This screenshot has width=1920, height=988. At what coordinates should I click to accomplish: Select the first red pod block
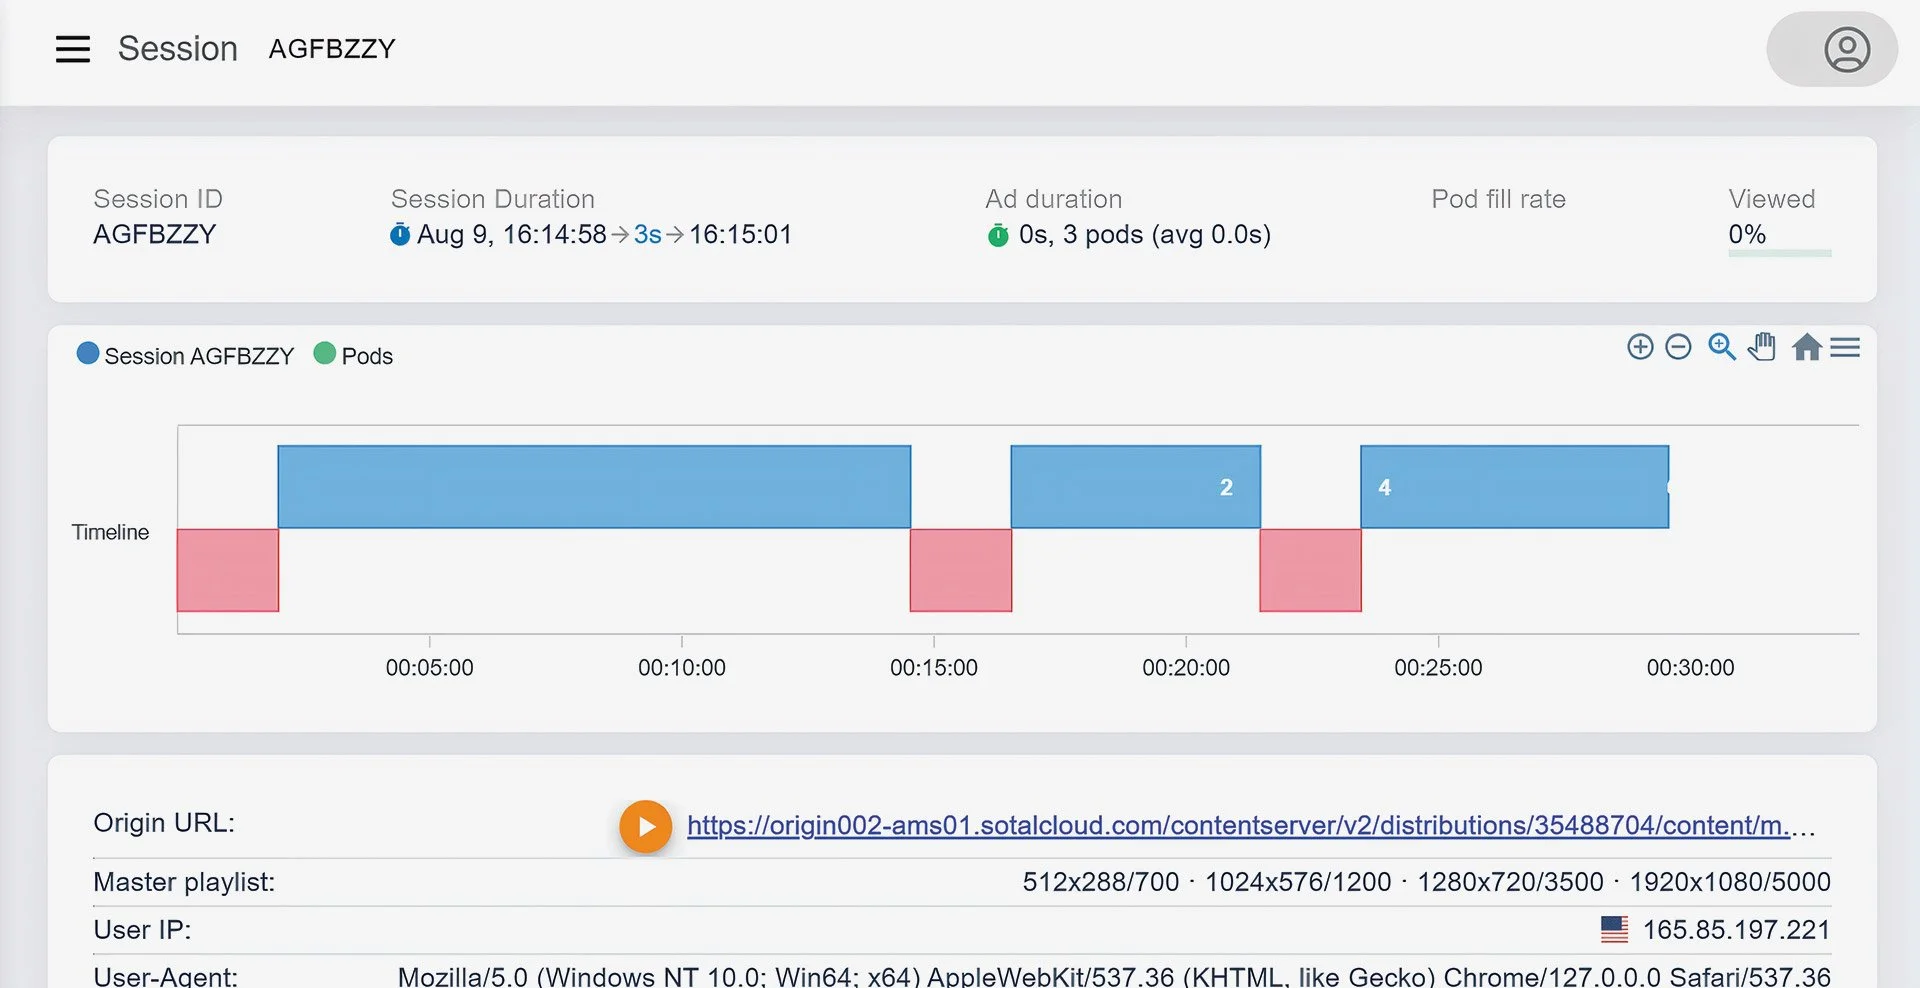coord(228,570)
